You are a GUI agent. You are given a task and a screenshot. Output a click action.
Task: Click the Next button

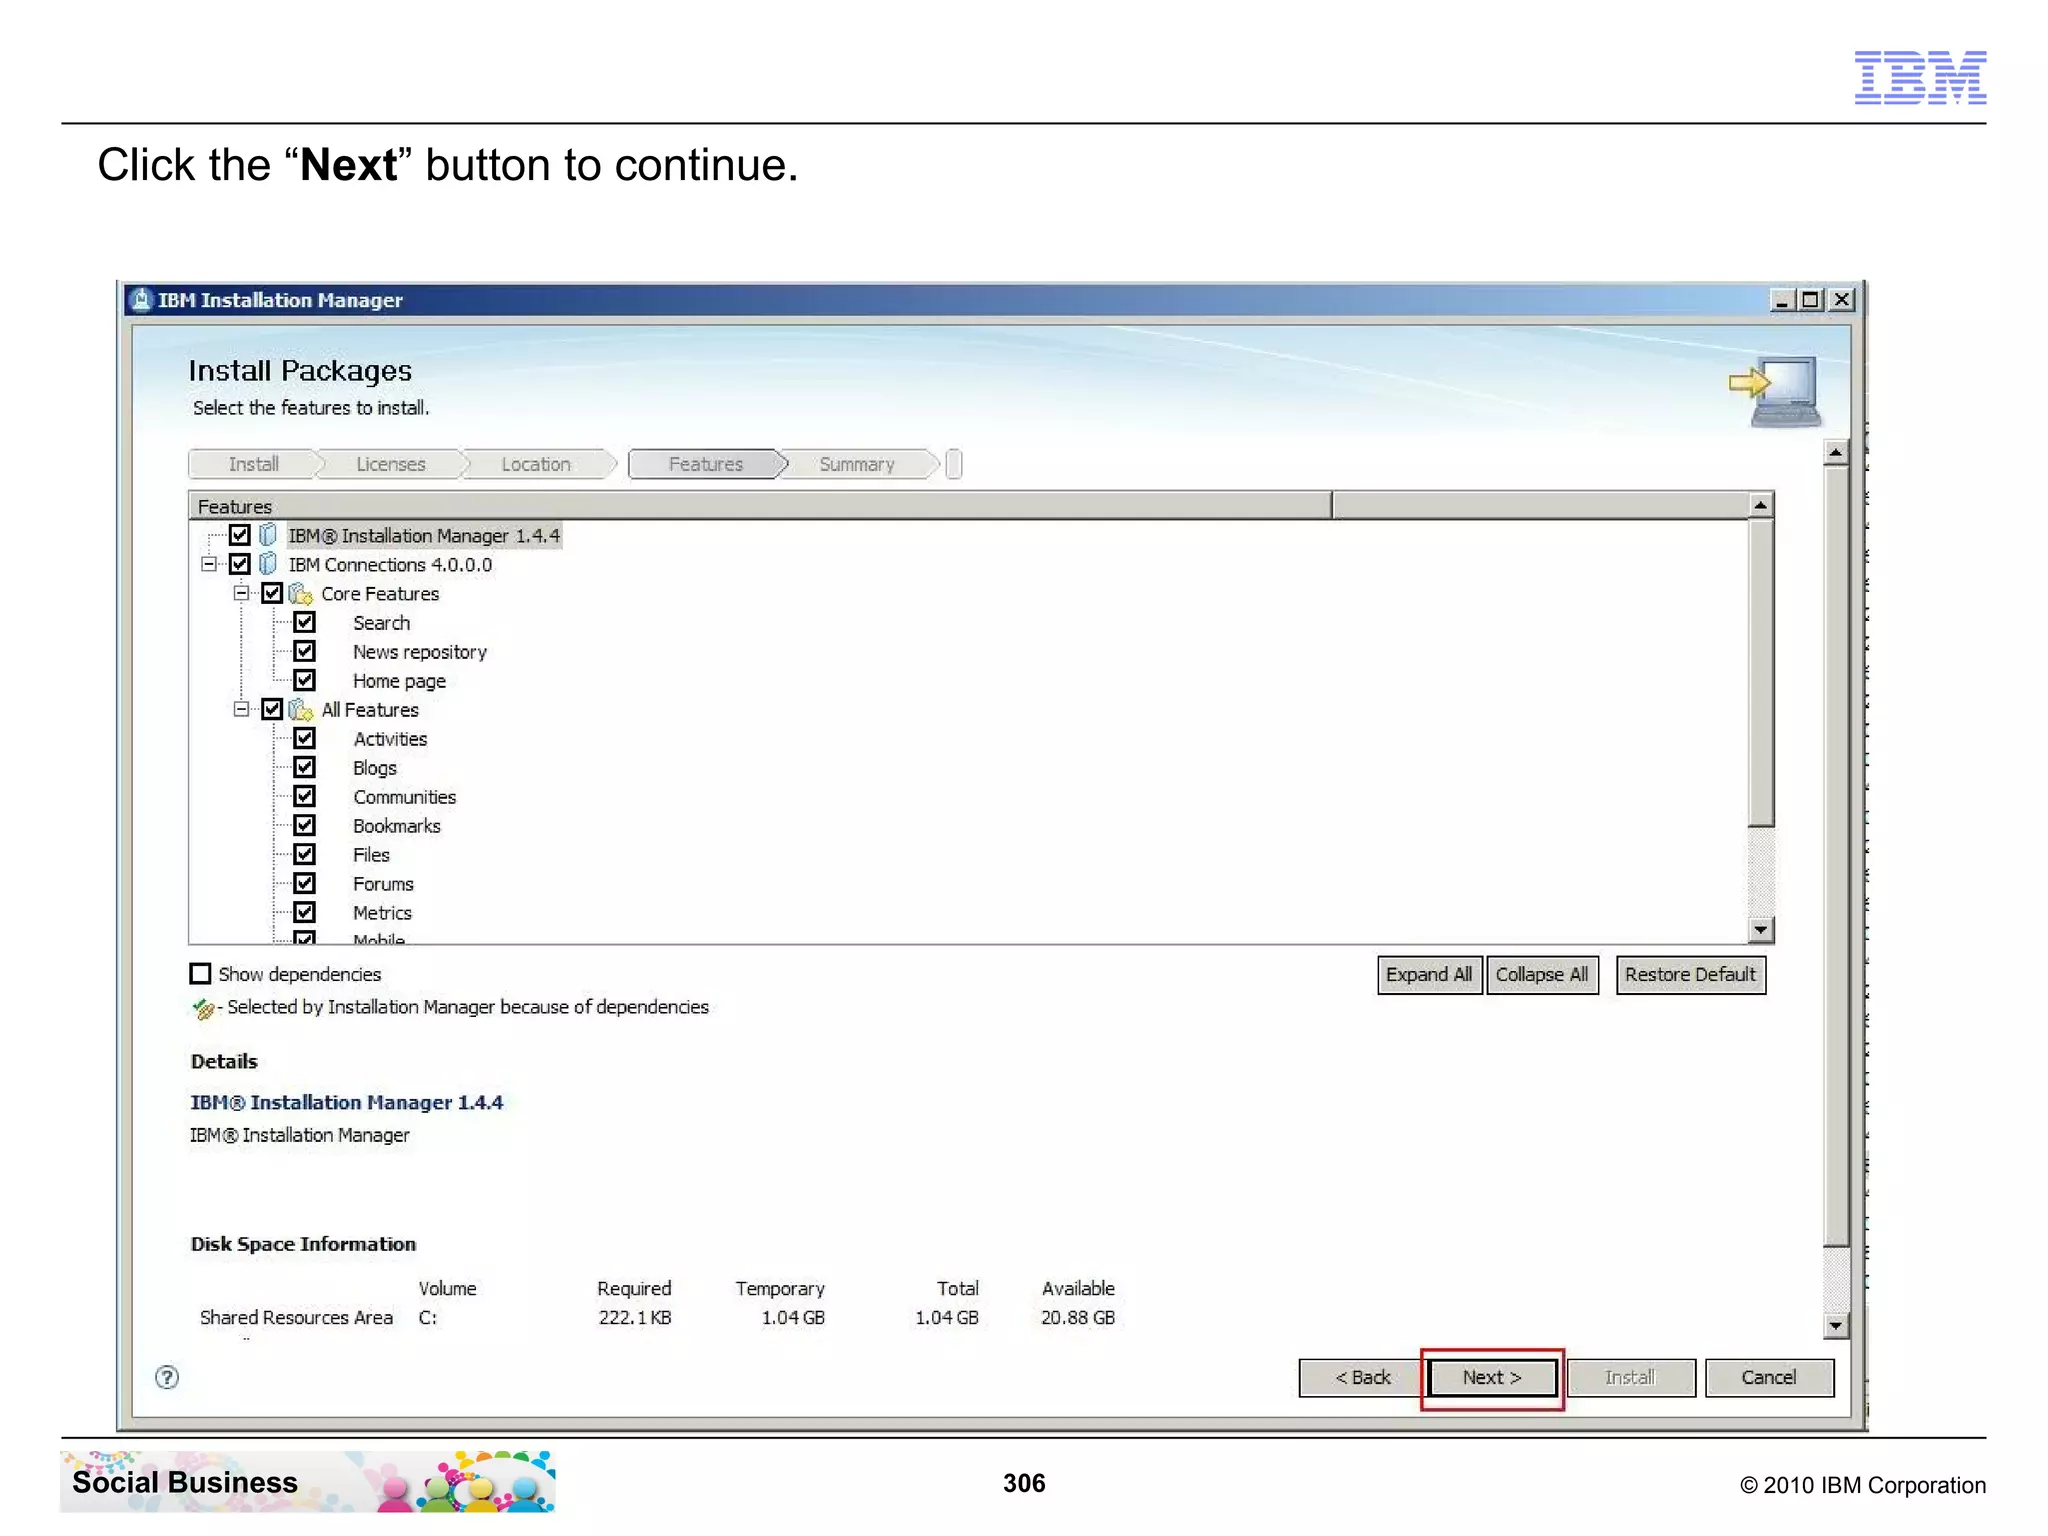click(1492, 1378)
